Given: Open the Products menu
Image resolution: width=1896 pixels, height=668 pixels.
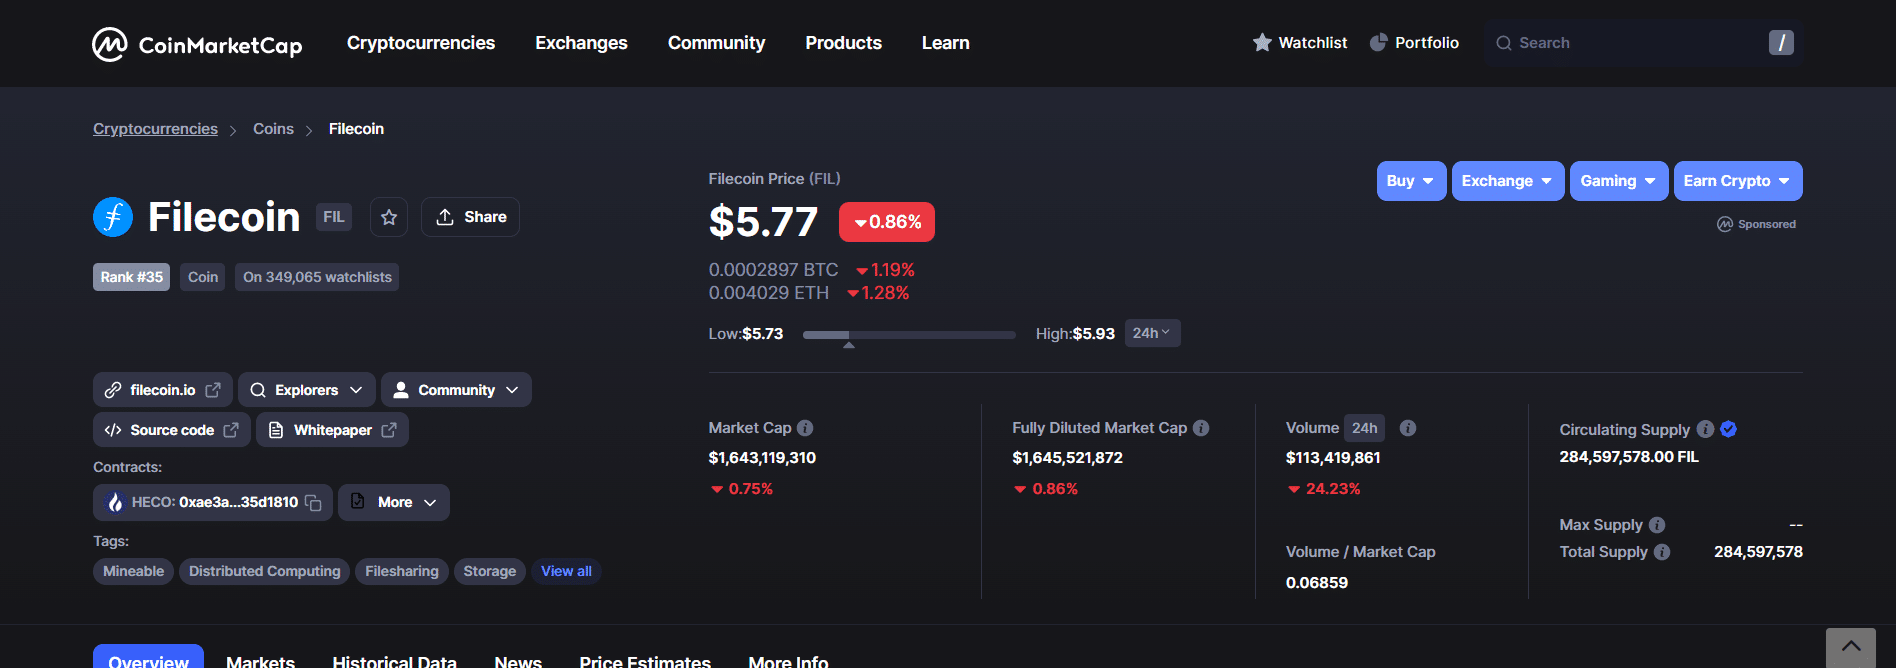Looking at the screenshot, I should point(844,43).
